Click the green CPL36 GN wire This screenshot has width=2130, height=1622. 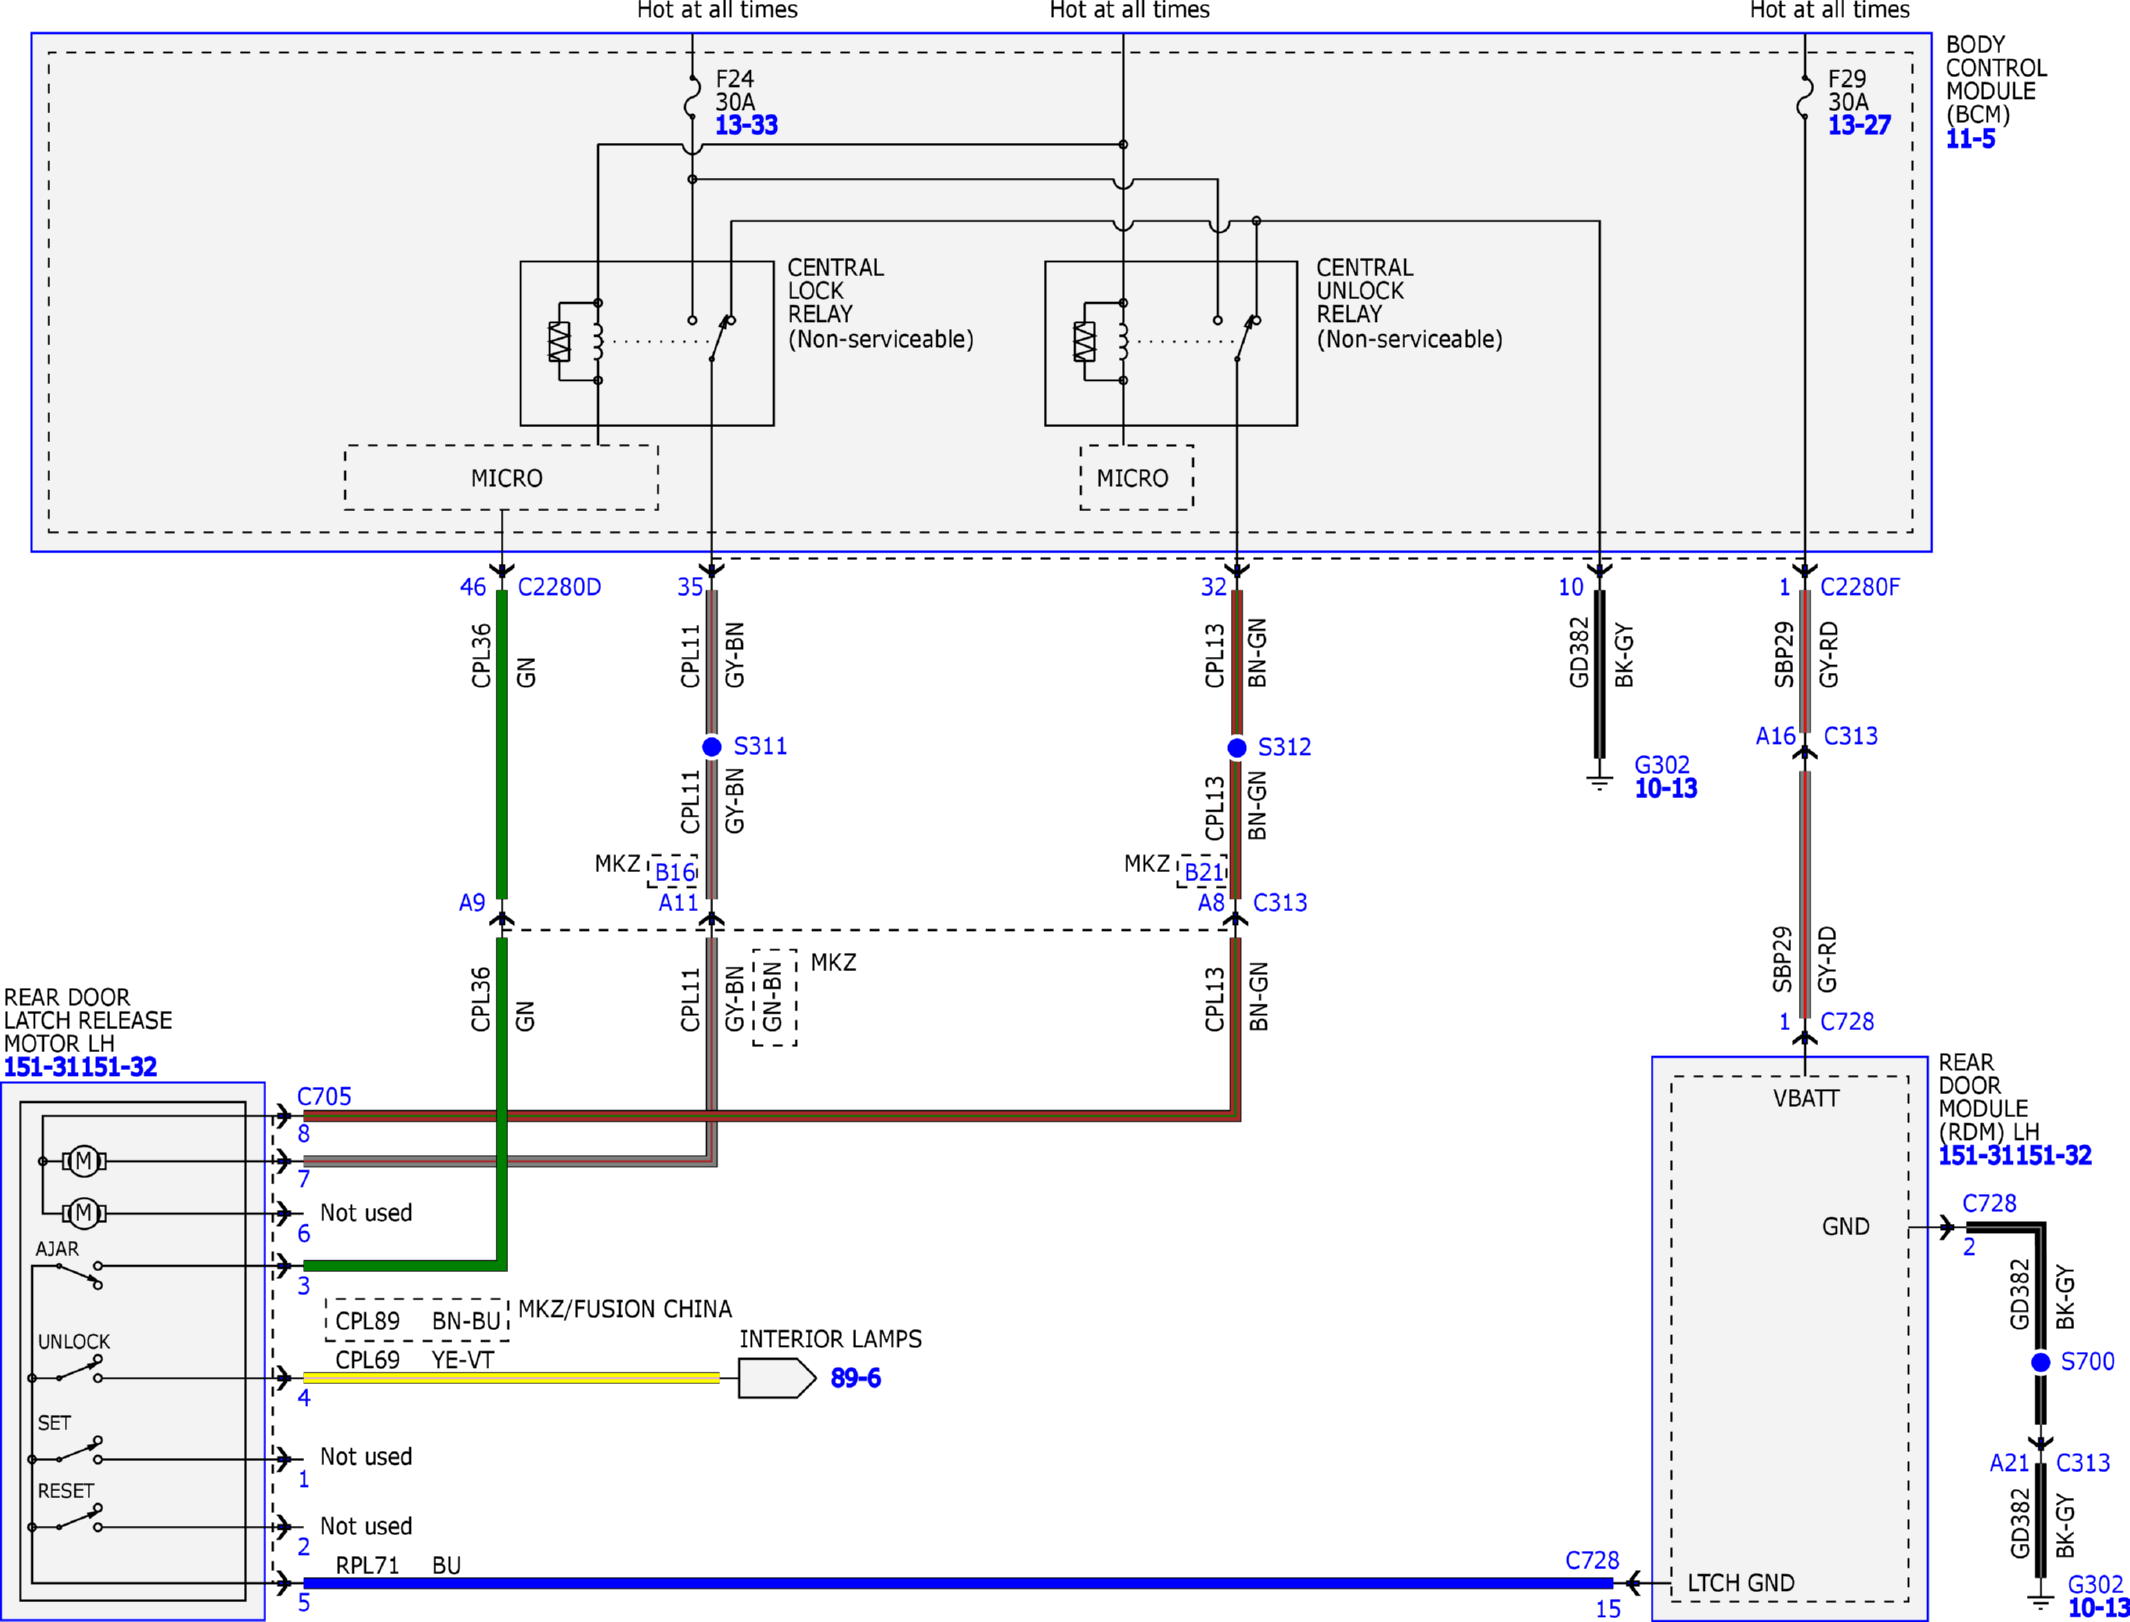[x=502, y=745]
